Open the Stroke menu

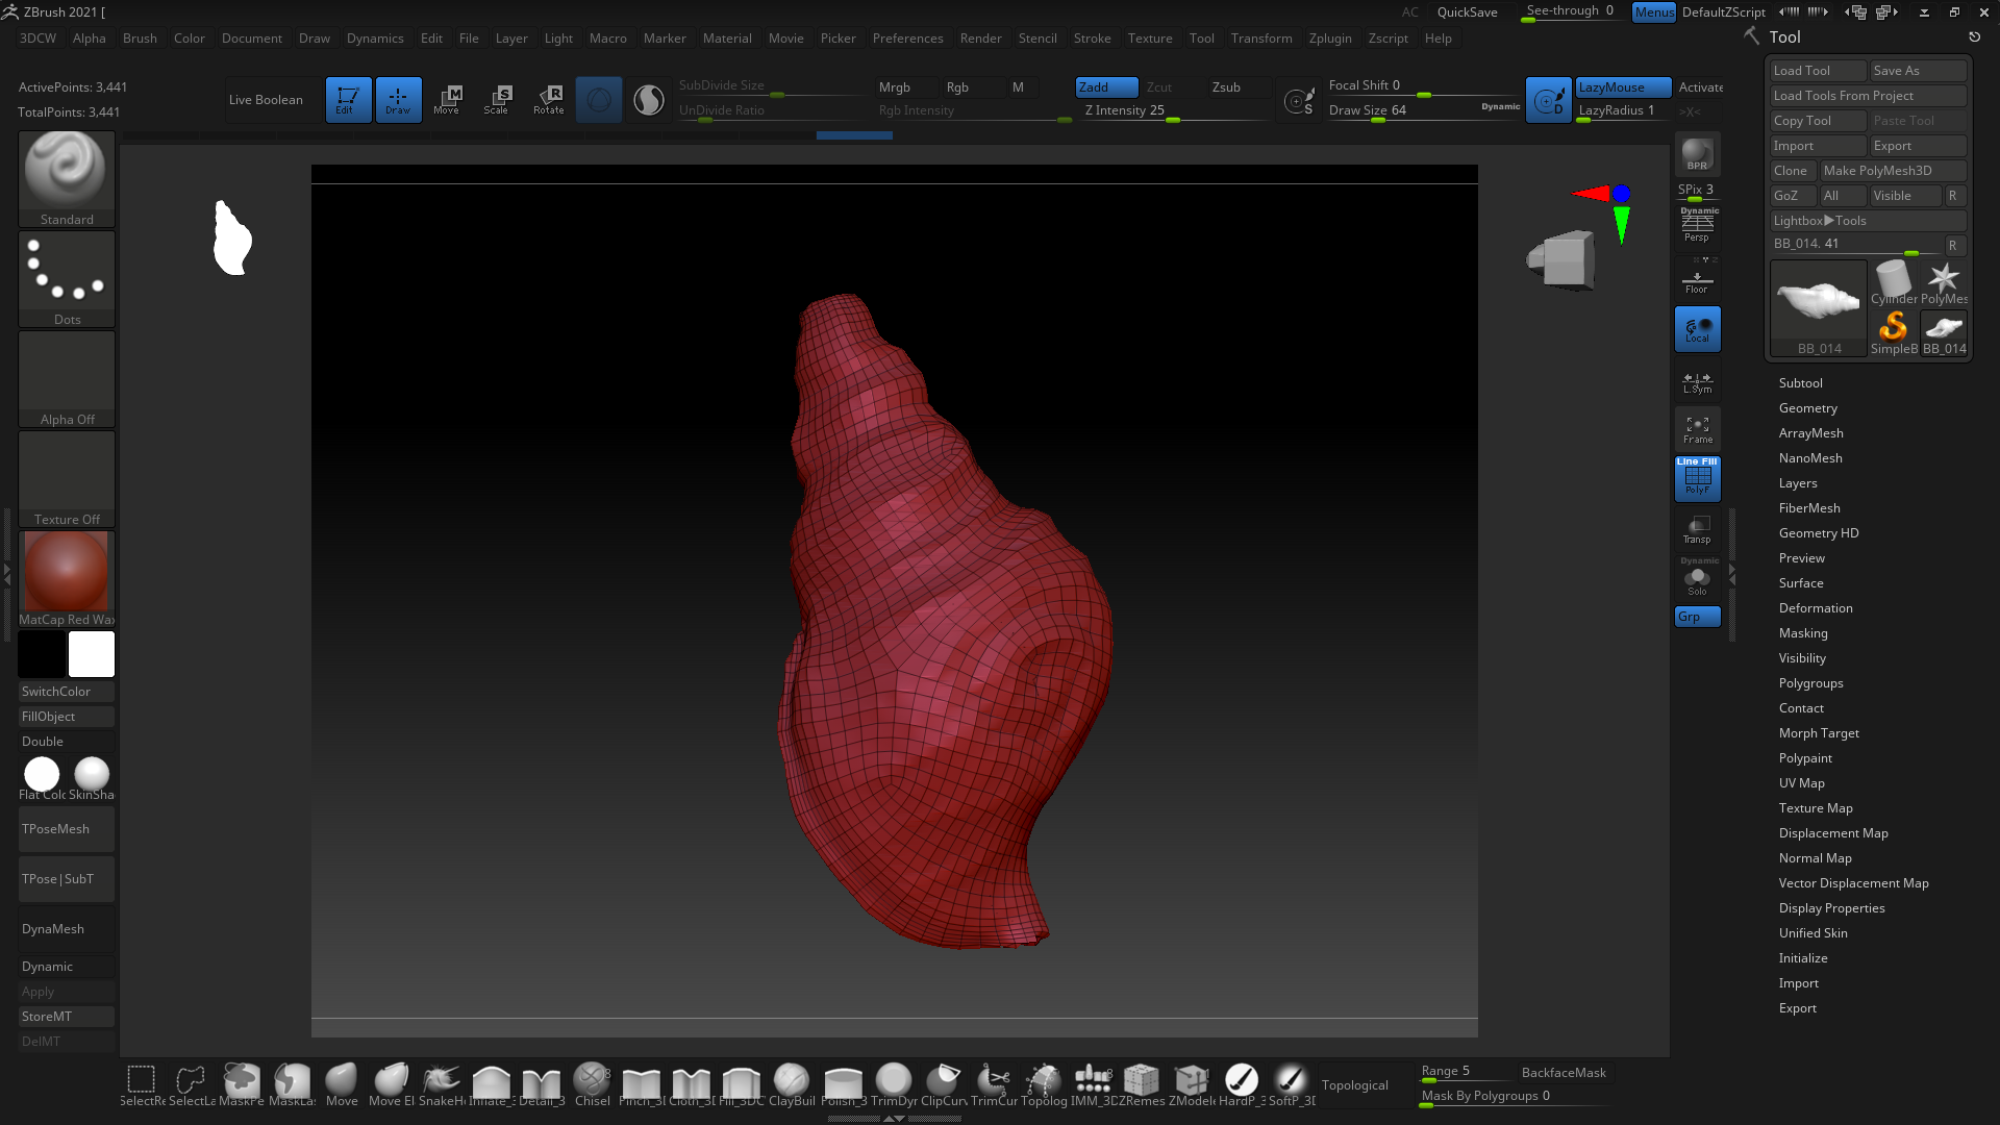click(1092, 38)
